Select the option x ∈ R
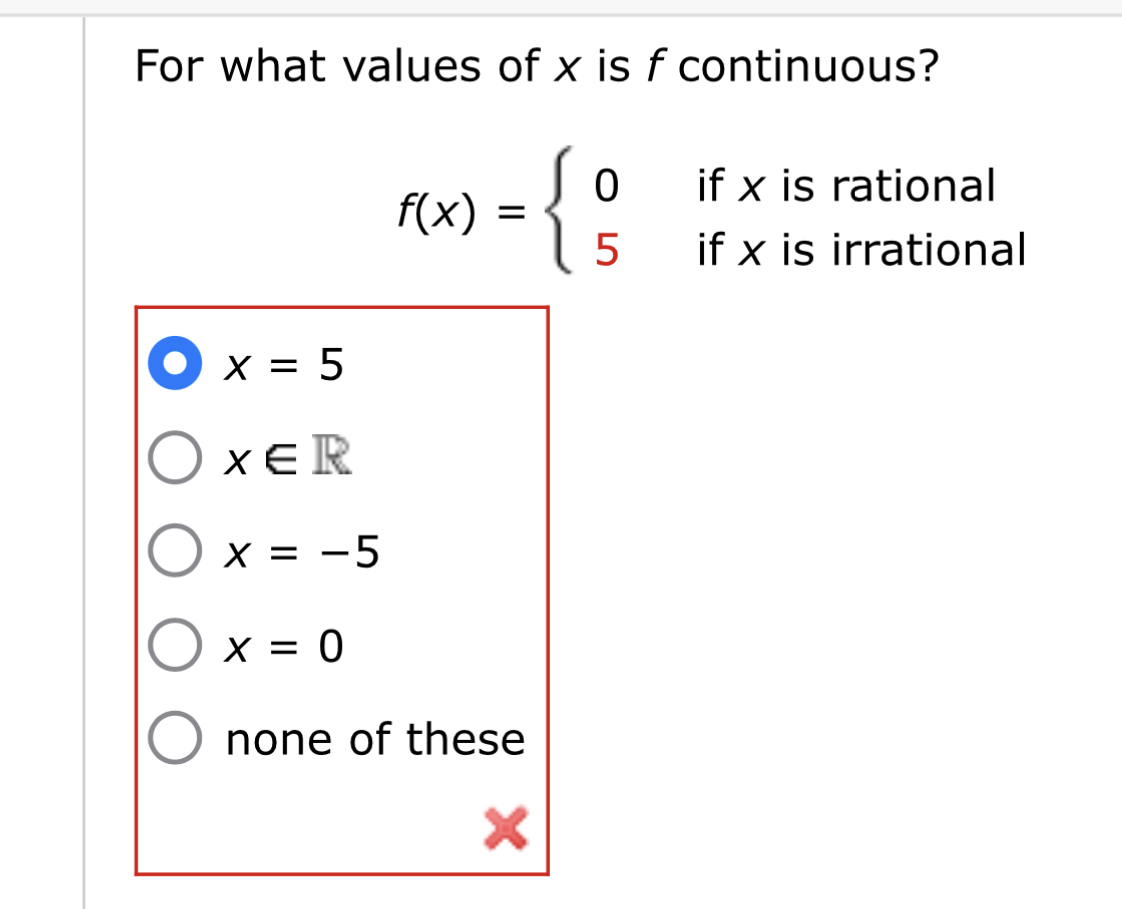Image resolution: width=1122 pixels, height=909 pixels. point(173,460)
